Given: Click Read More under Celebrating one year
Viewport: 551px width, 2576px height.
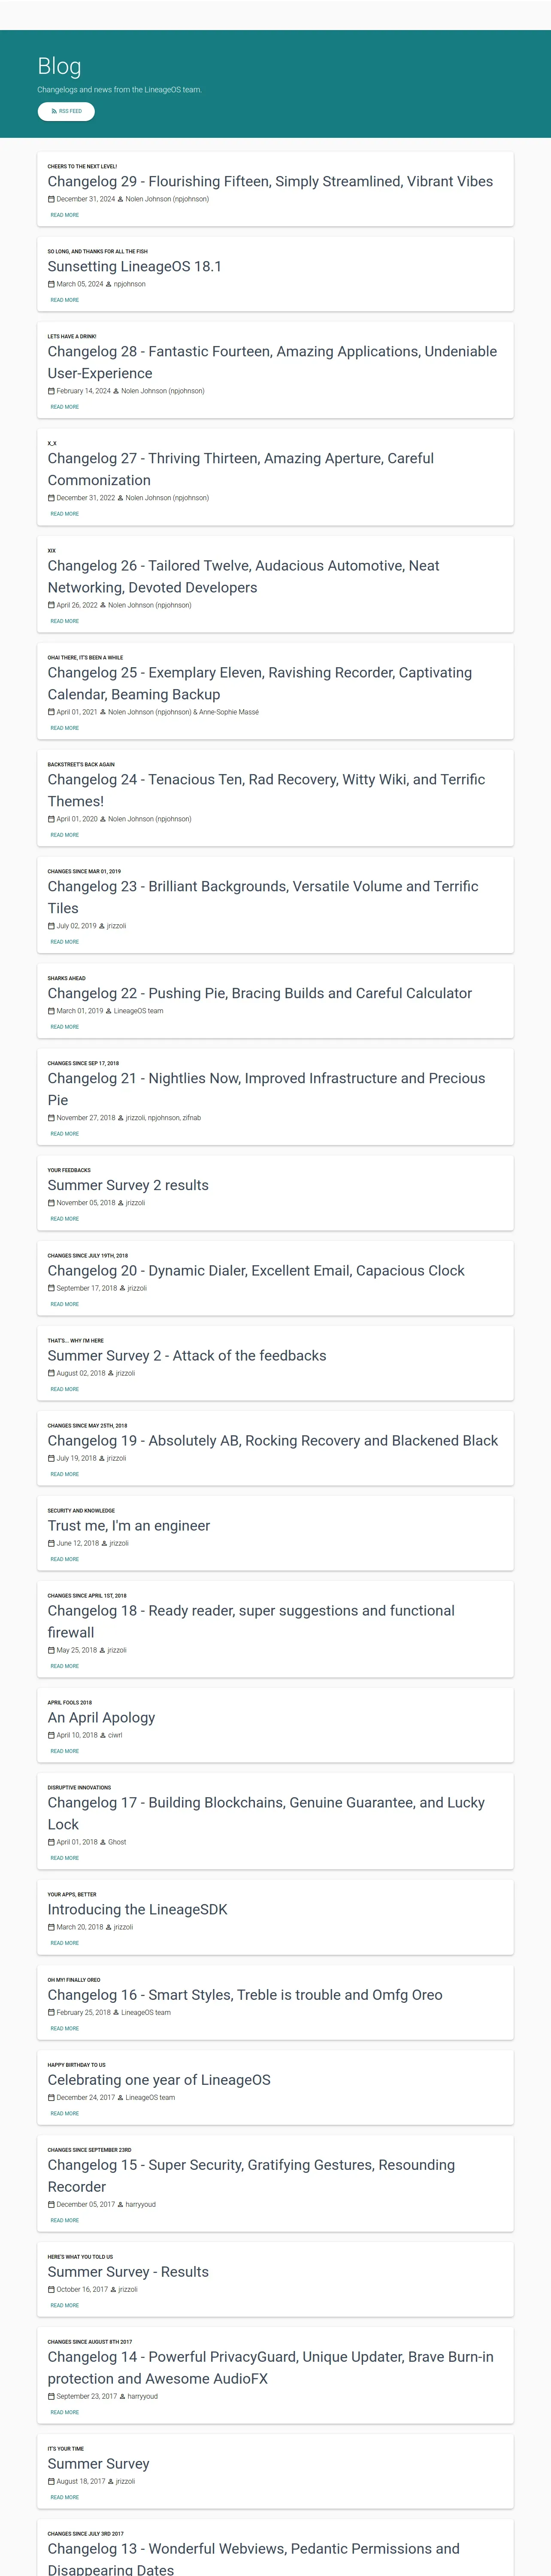Looking at the screenshot, I should [x=65, y=2113].
